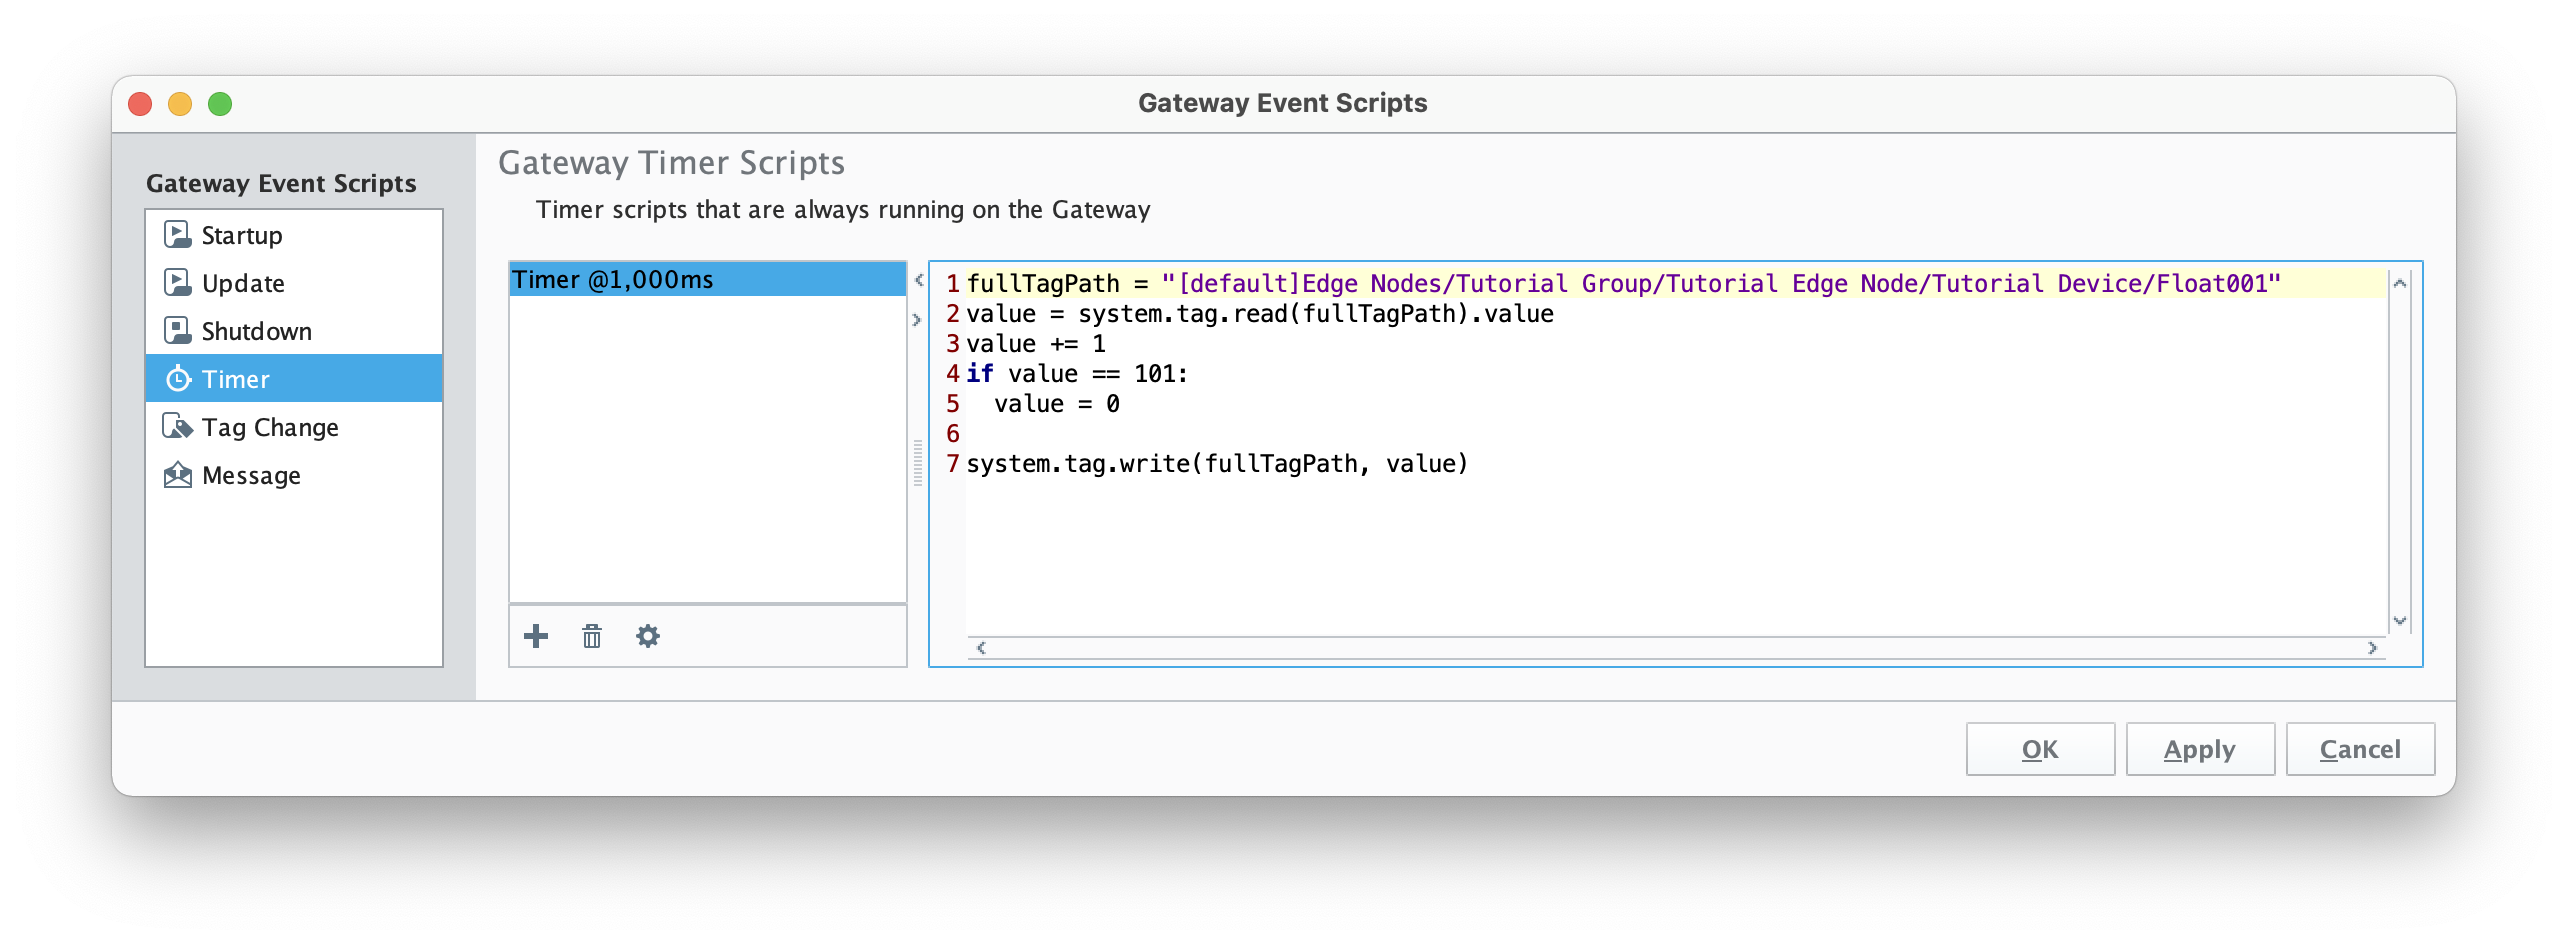Collapse the timer list with left arrow
This screenshot has width=2568, height=944.
[x=918, y=281]
